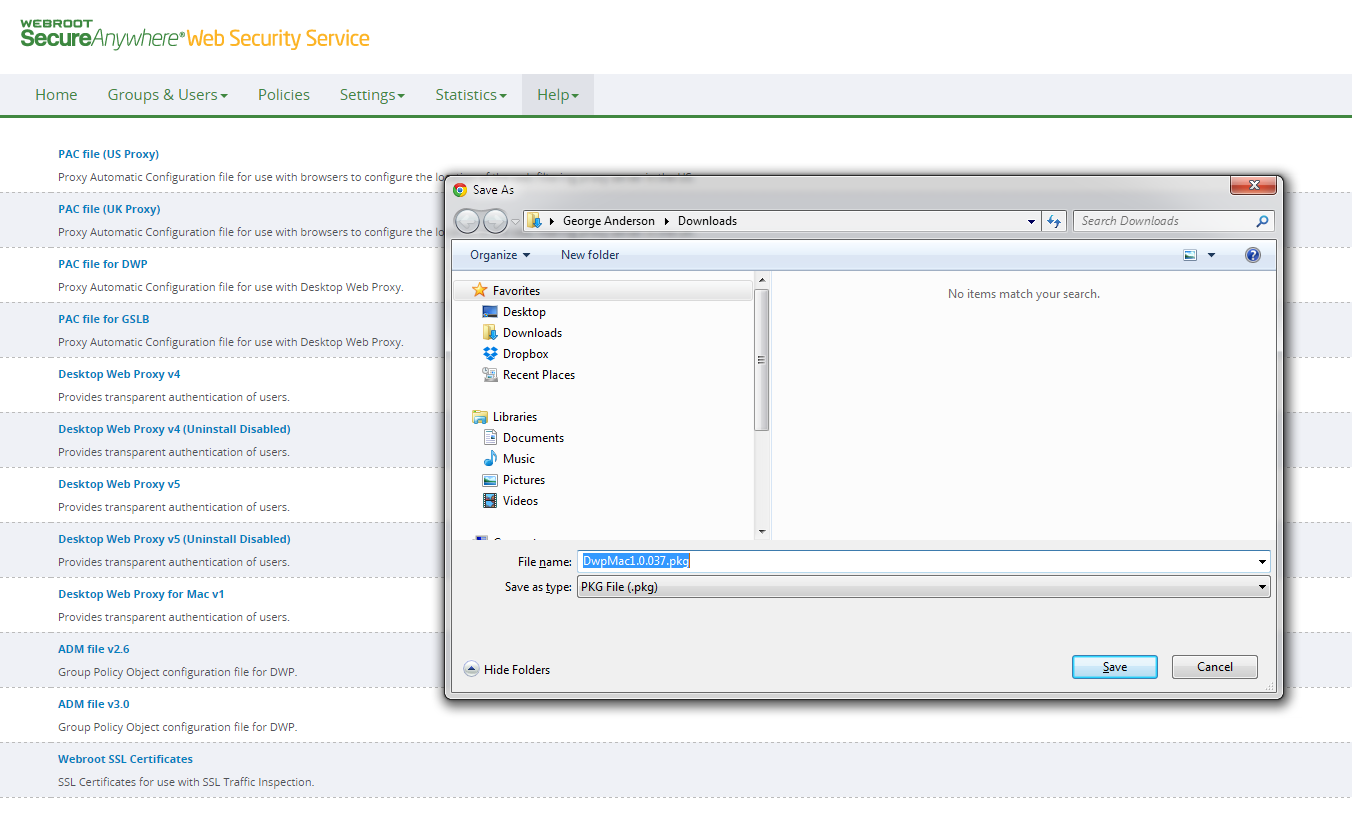Click the Back arrow in Save As dialog
Image resolution: width=1352 pixels, height=813 pixels.
point(467,221)
